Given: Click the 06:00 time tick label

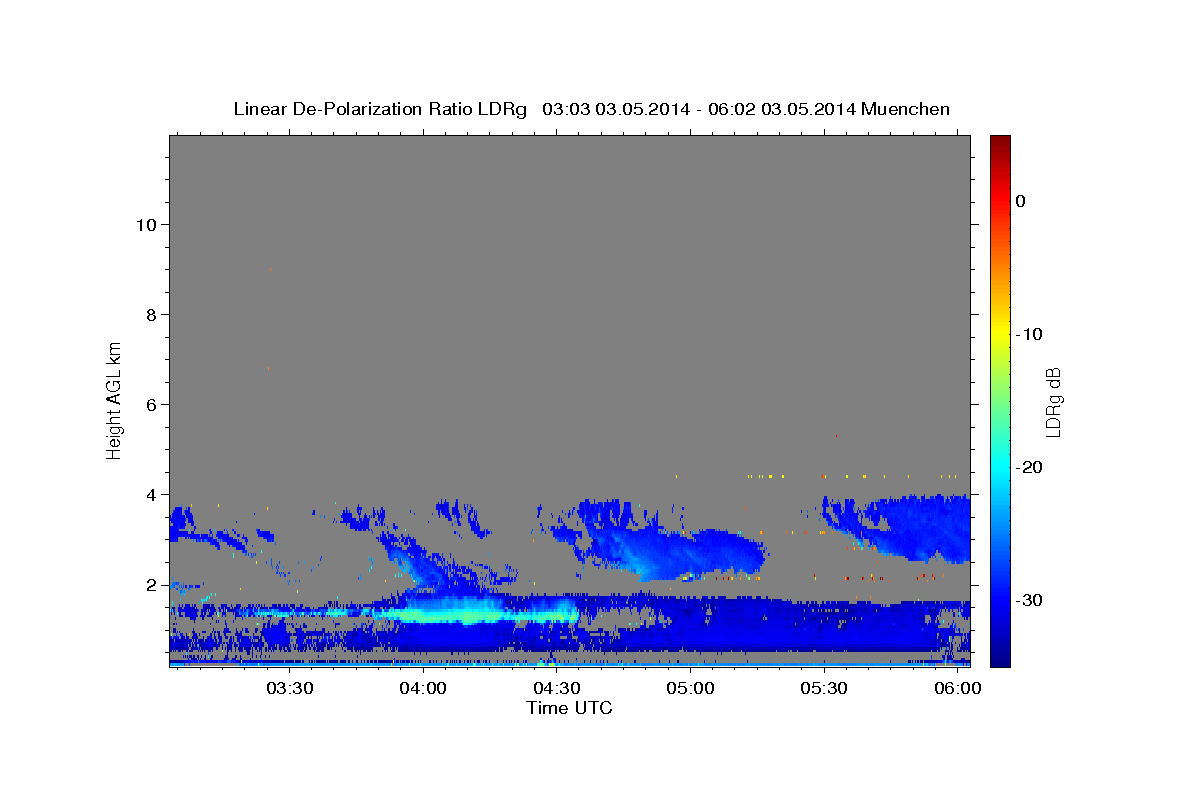Looking at the screenshot, I should 957,689.
